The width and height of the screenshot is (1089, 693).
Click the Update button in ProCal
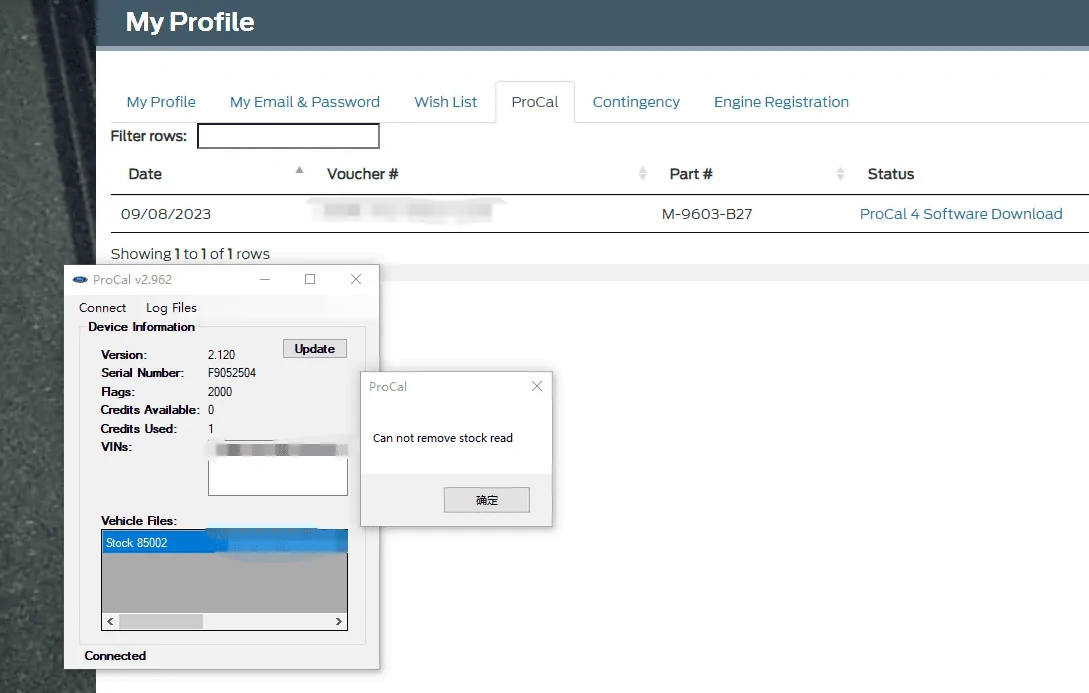pyautogui.click(x=315, y=349)
